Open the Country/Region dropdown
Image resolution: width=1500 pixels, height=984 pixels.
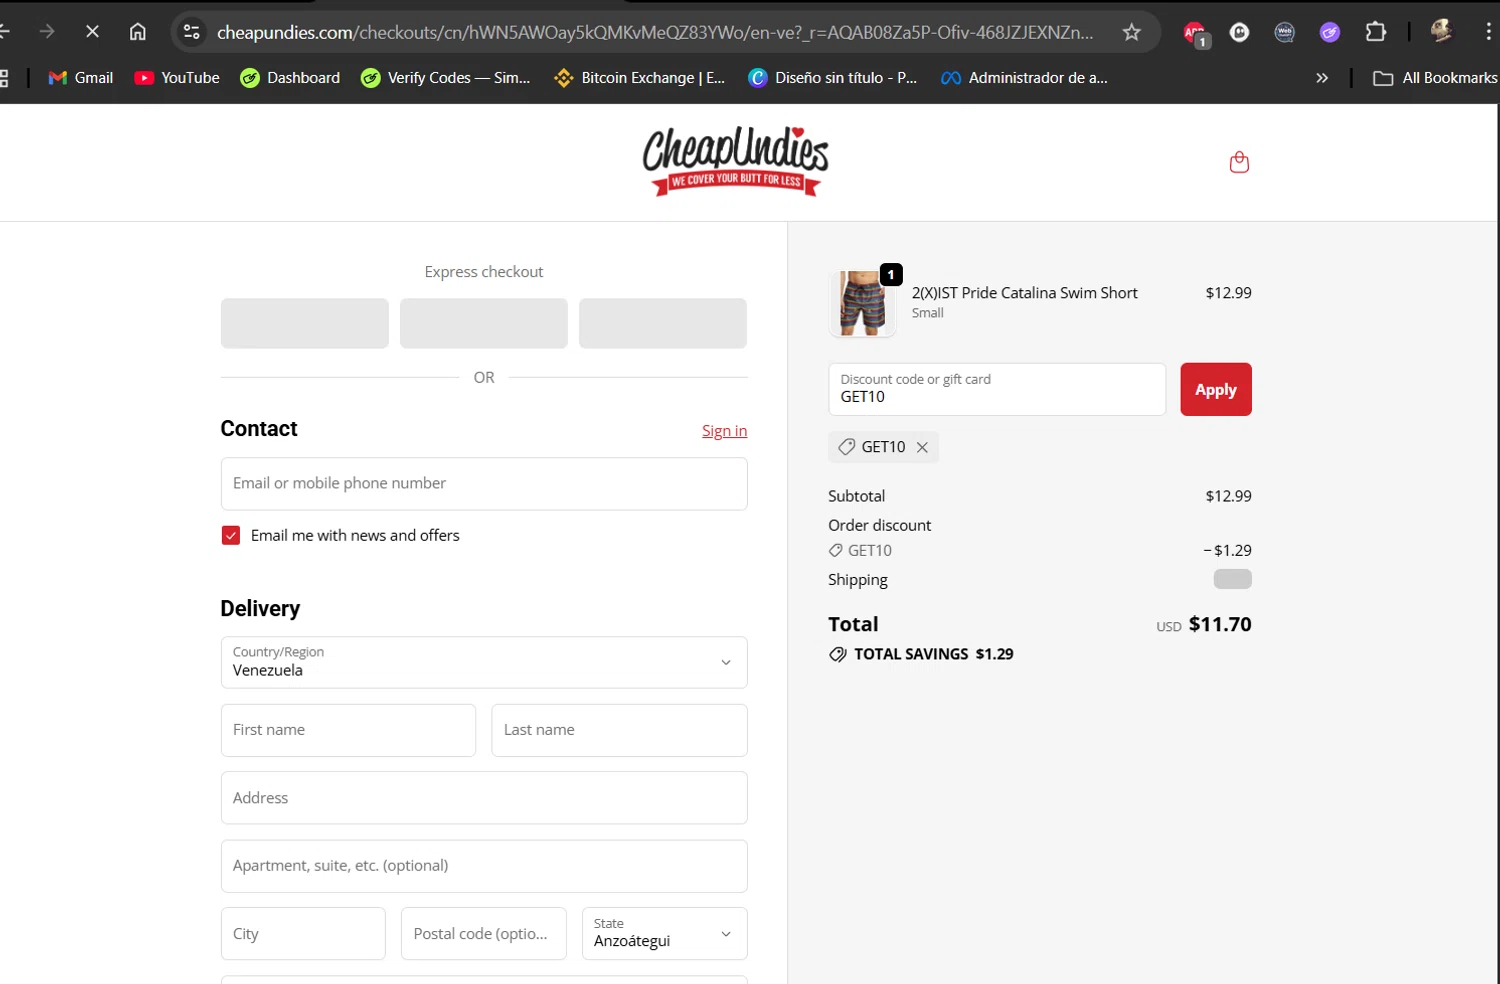pos(484,662)
